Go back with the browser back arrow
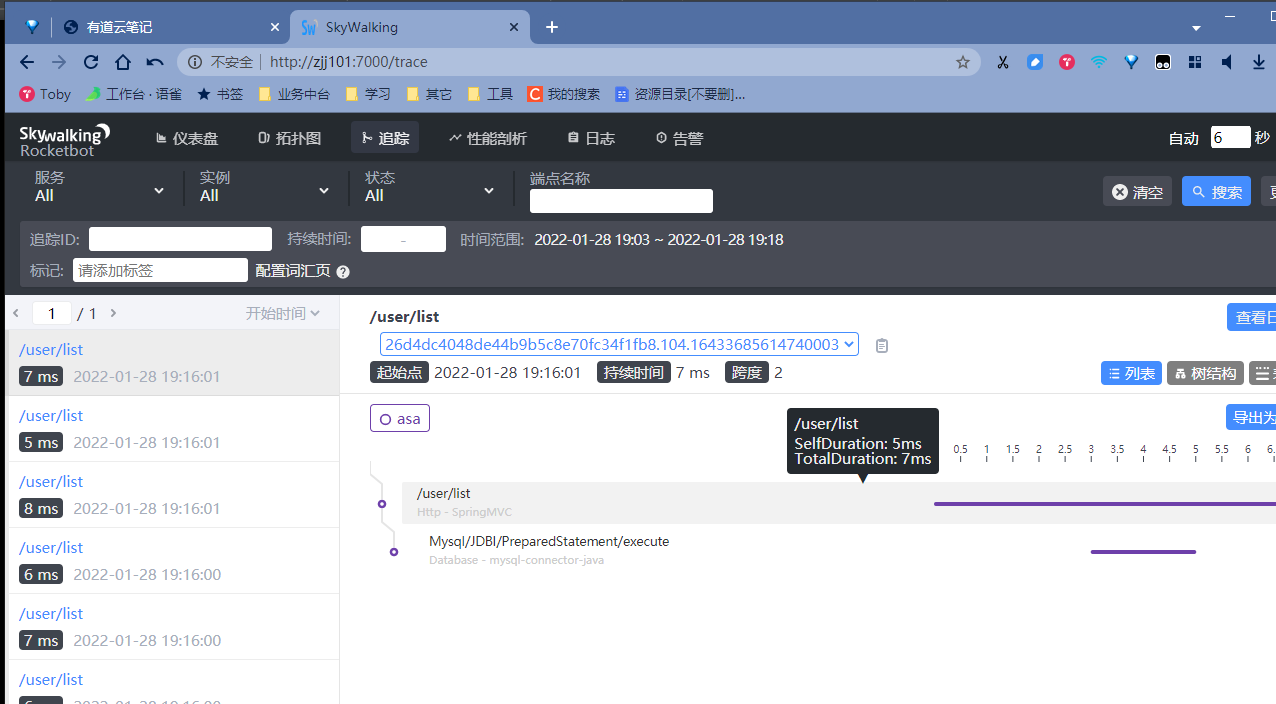This screenshot has height=704, width=1276. 27,62
